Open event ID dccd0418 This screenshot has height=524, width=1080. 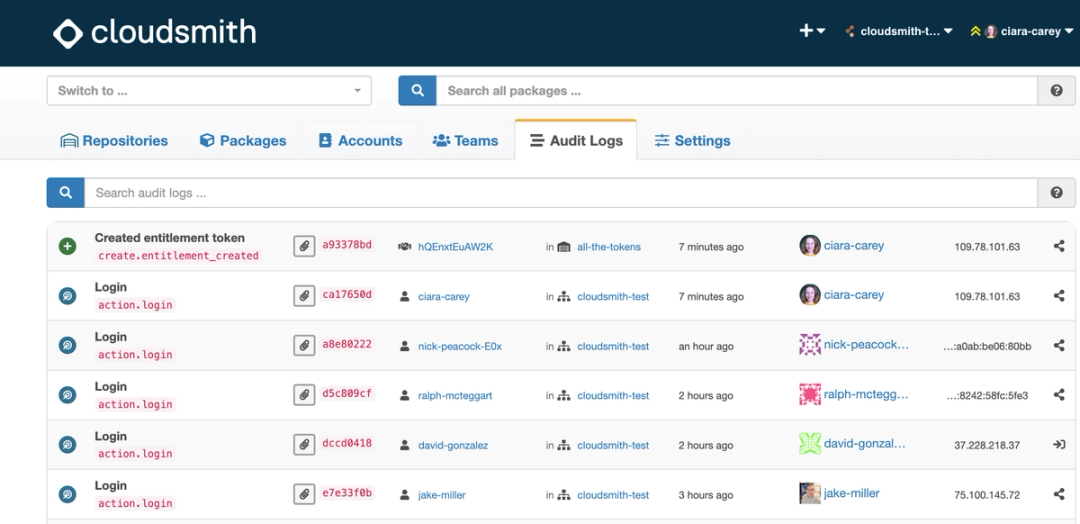[x=347, y=443]
